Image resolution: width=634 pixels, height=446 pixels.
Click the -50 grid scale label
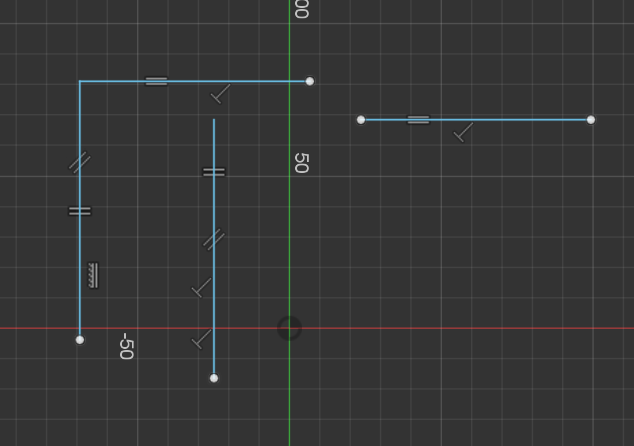coord(126,347)
